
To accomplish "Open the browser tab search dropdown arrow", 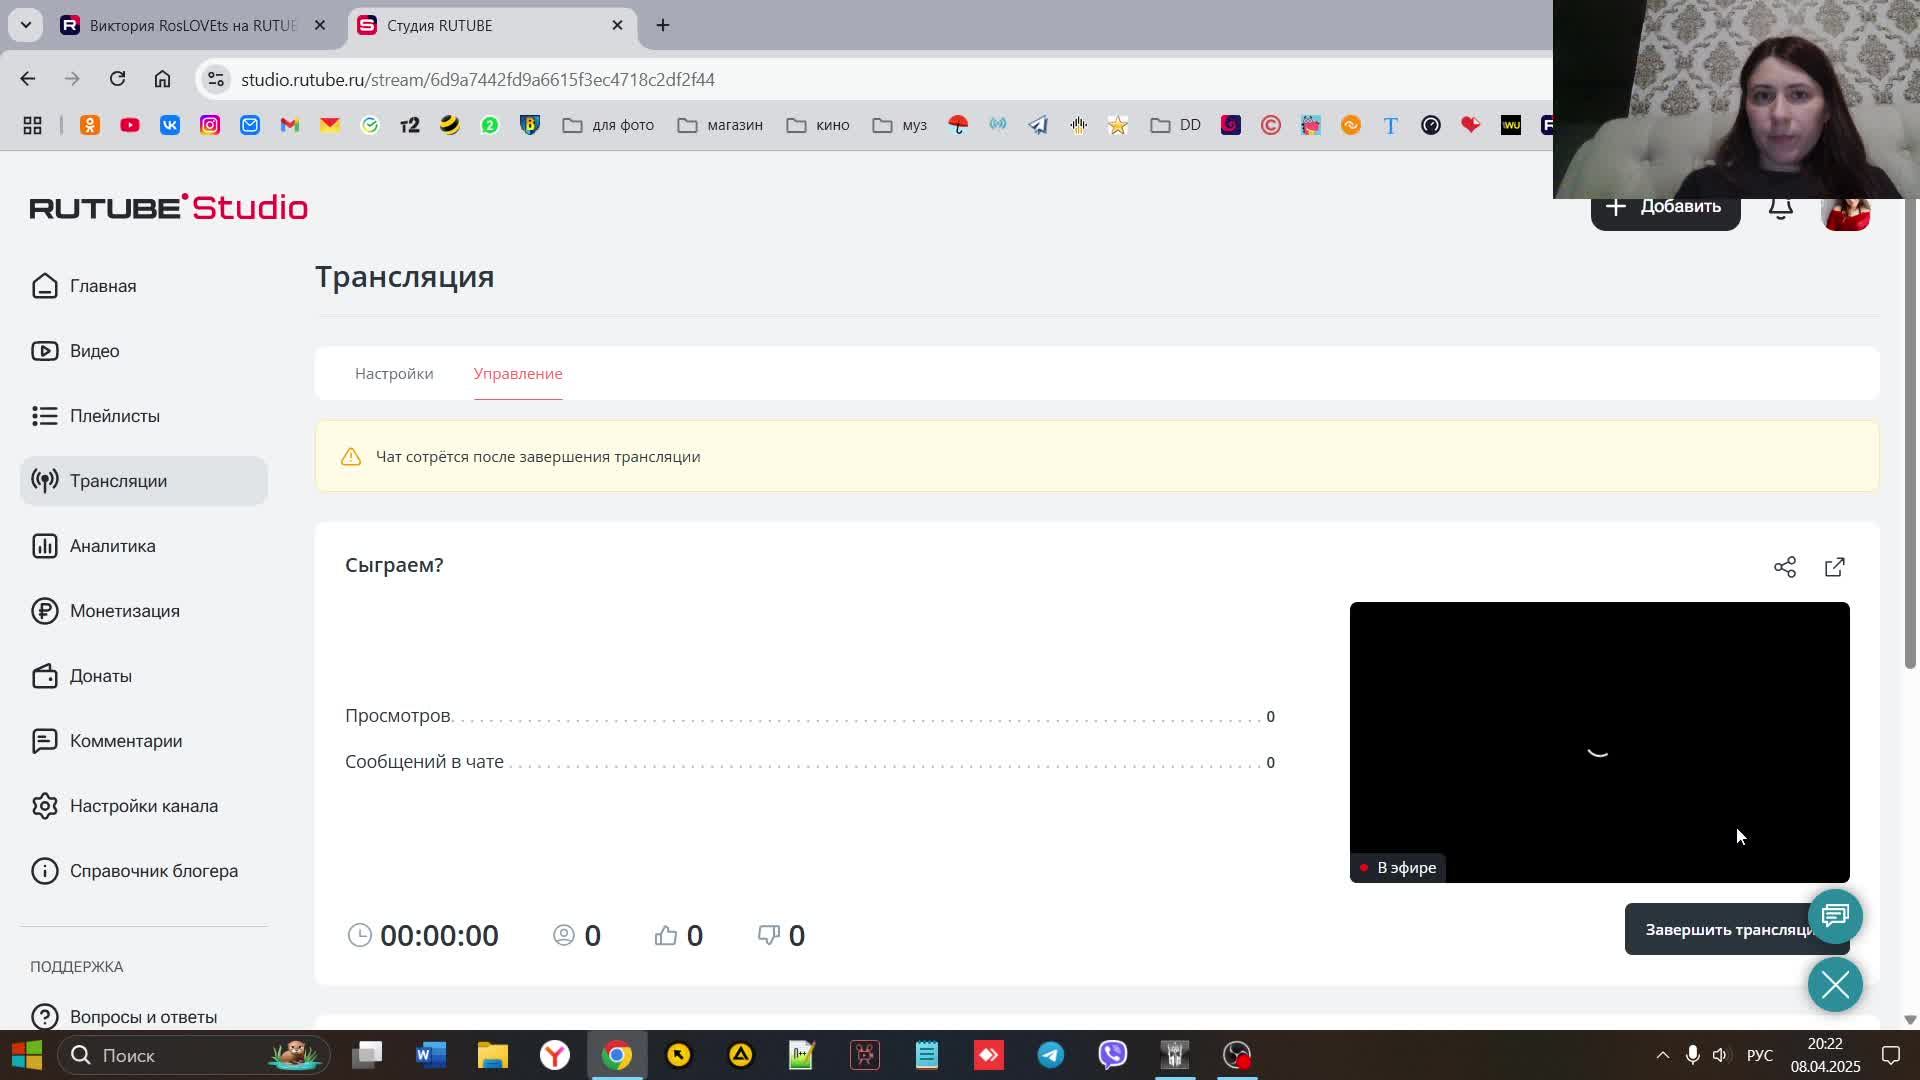I will click(26, 25).
